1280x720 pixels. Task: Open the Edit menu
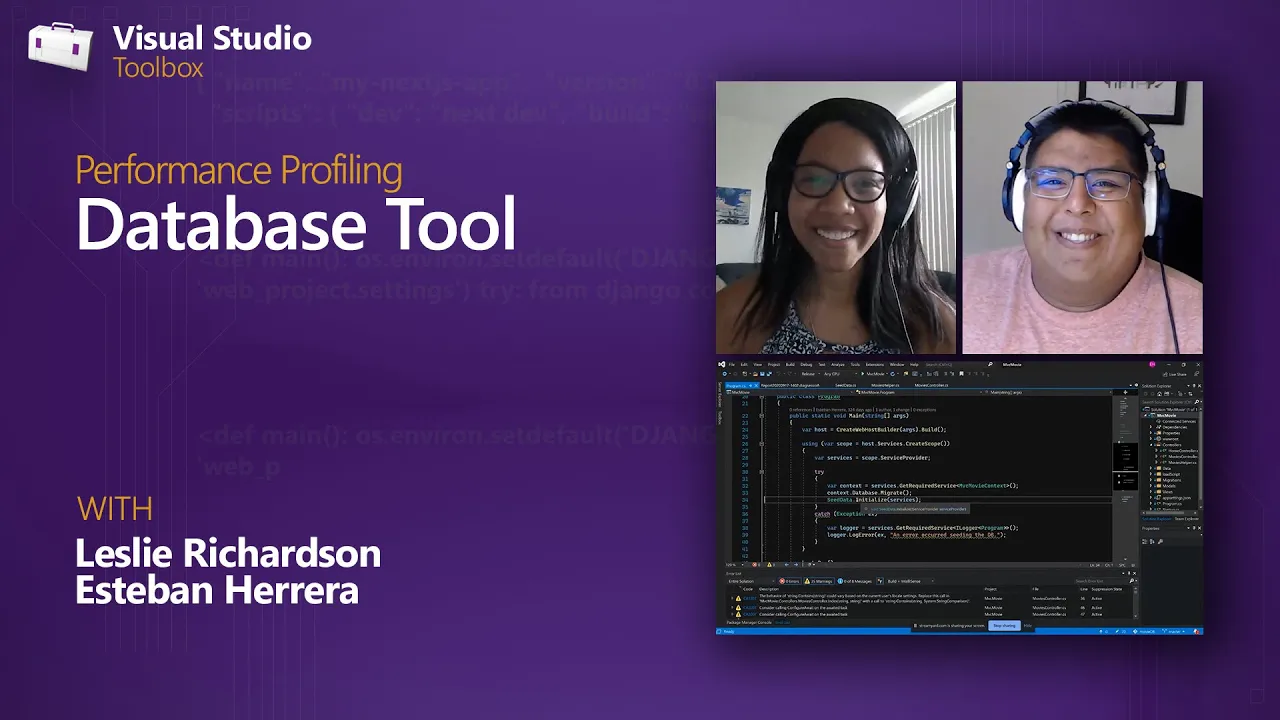point(744,365)
